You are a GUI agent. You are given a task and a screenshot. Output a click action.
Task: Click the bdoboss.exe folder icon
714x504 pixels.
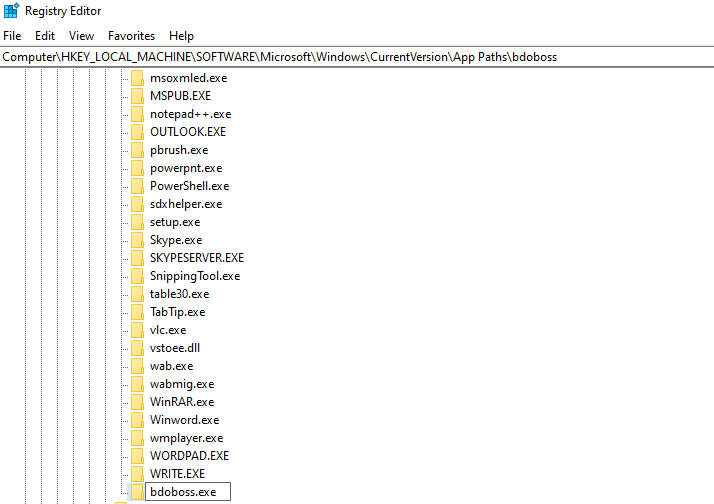tap(137, 492)
